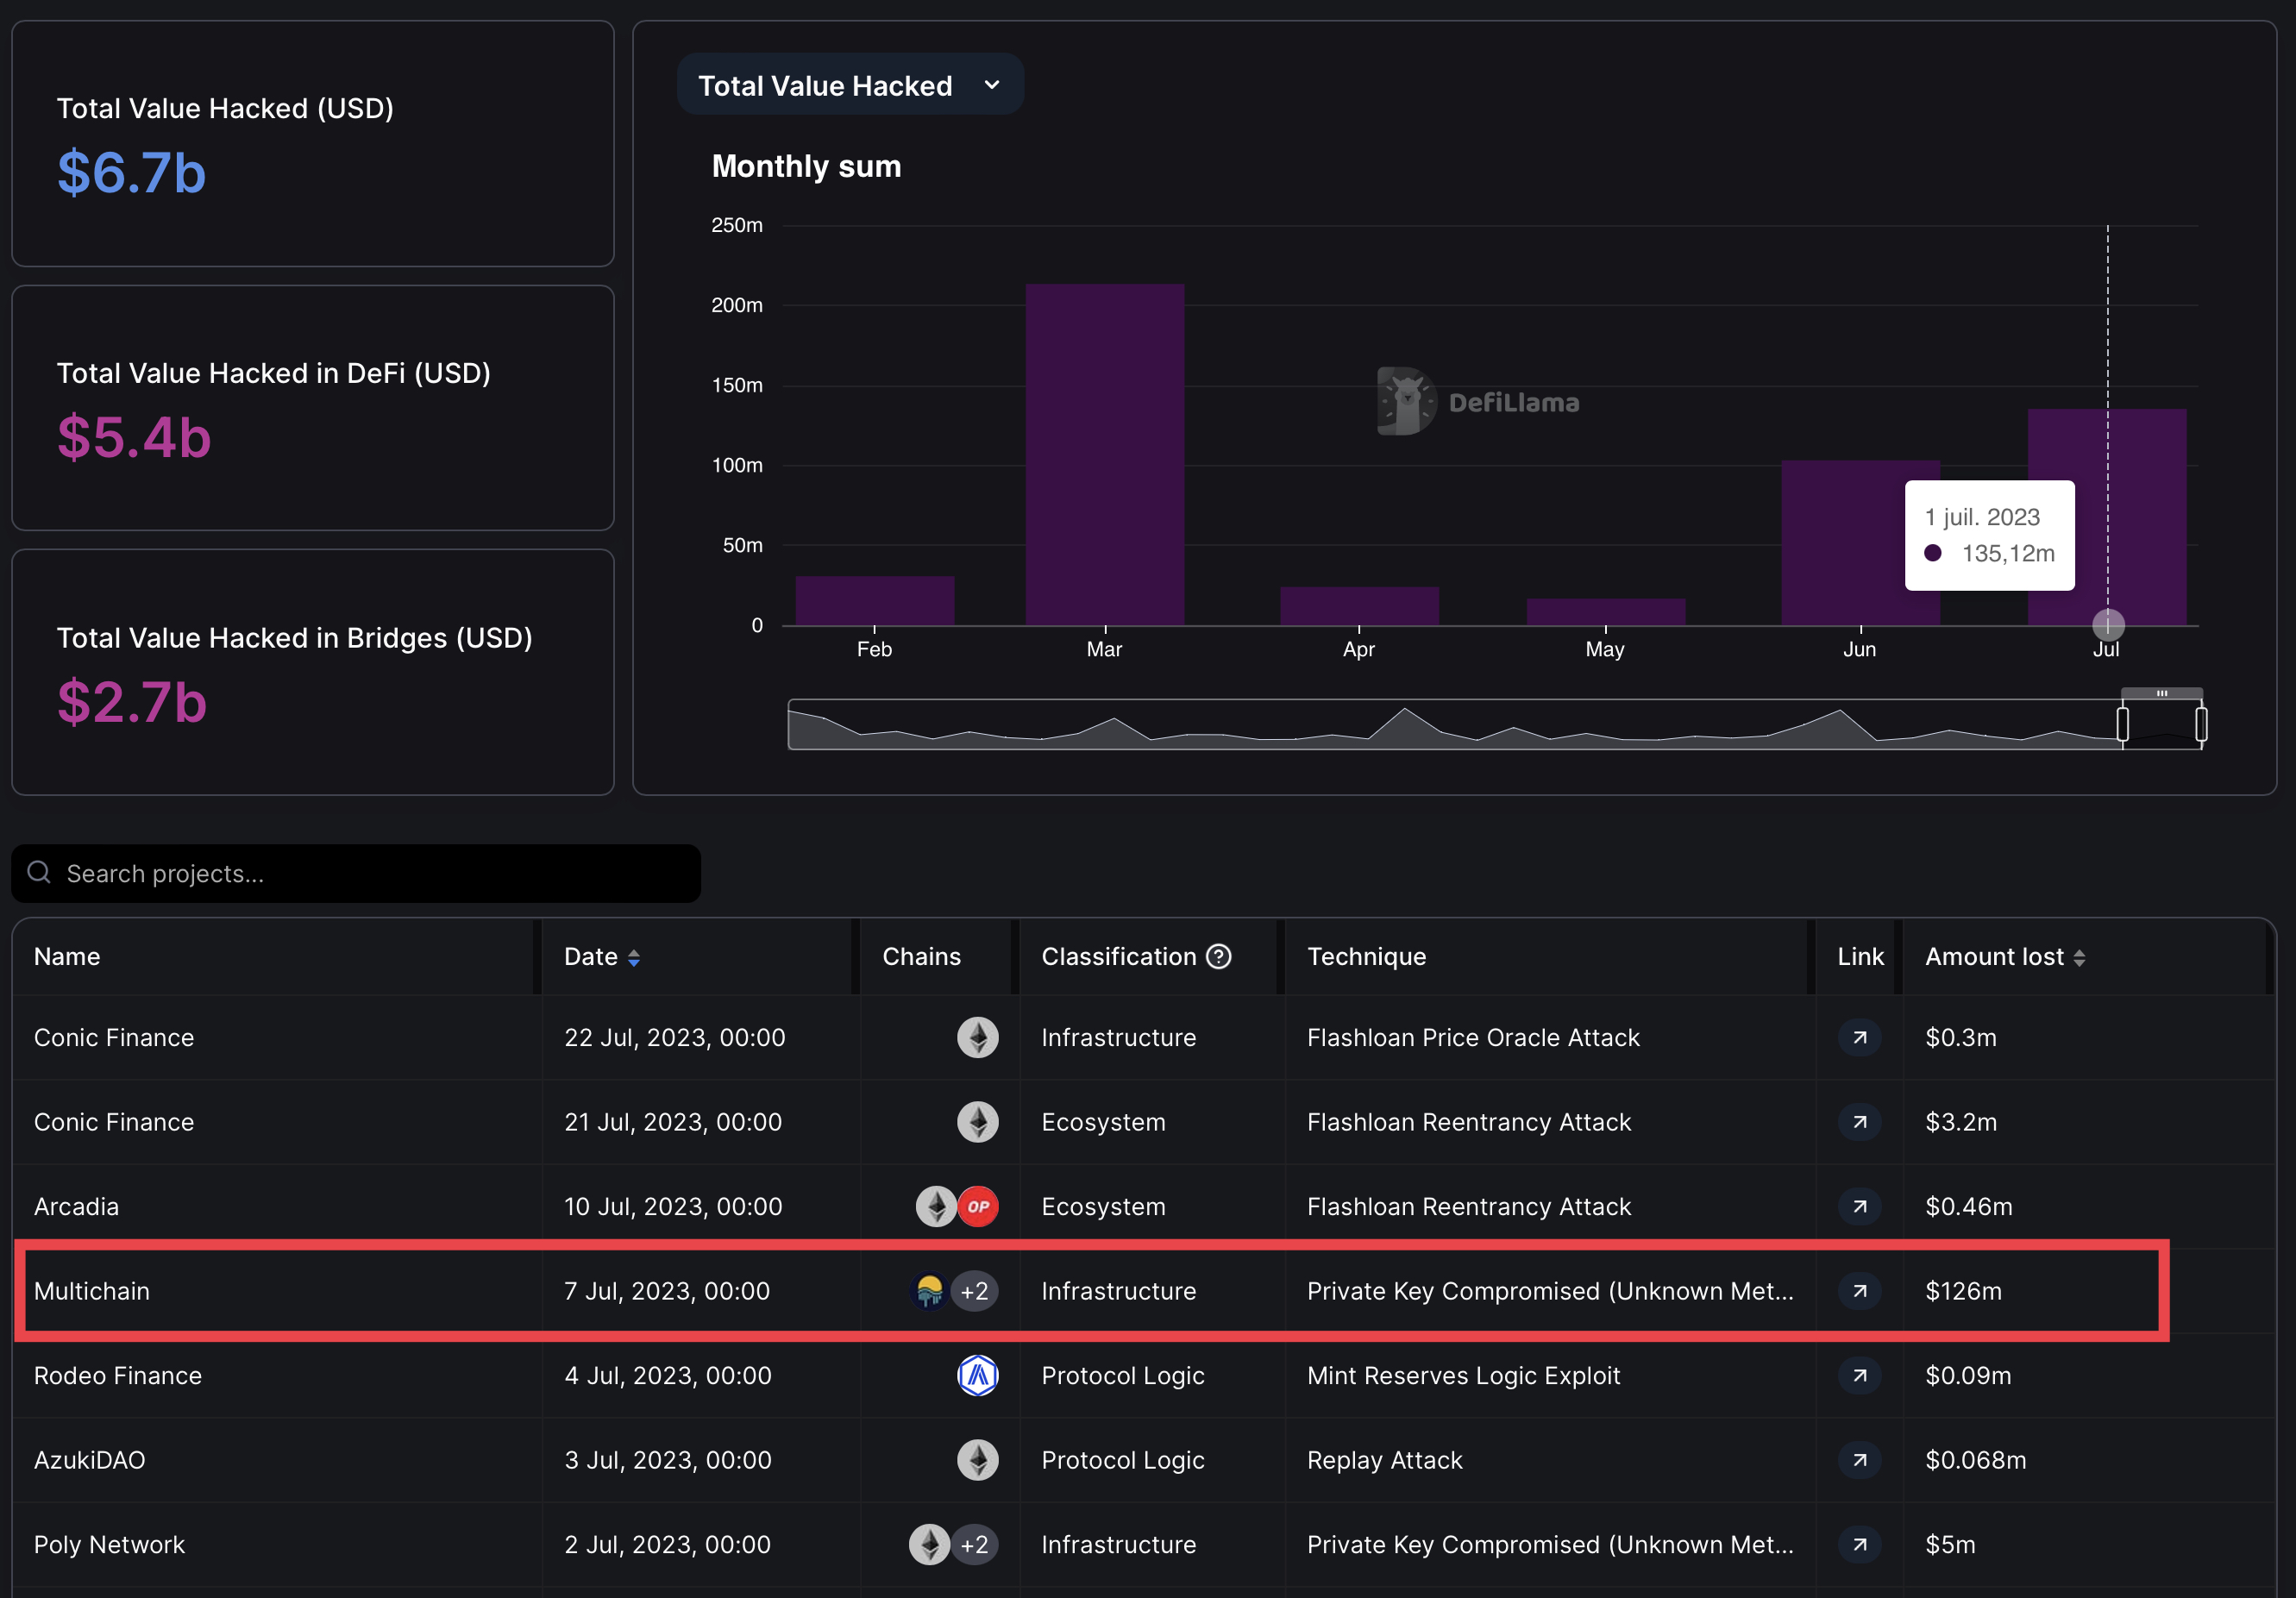Click the left handle of chart range slider
This screenshot has width=2296, height=1598.
pyautogui.click(x=2122, y=724)
